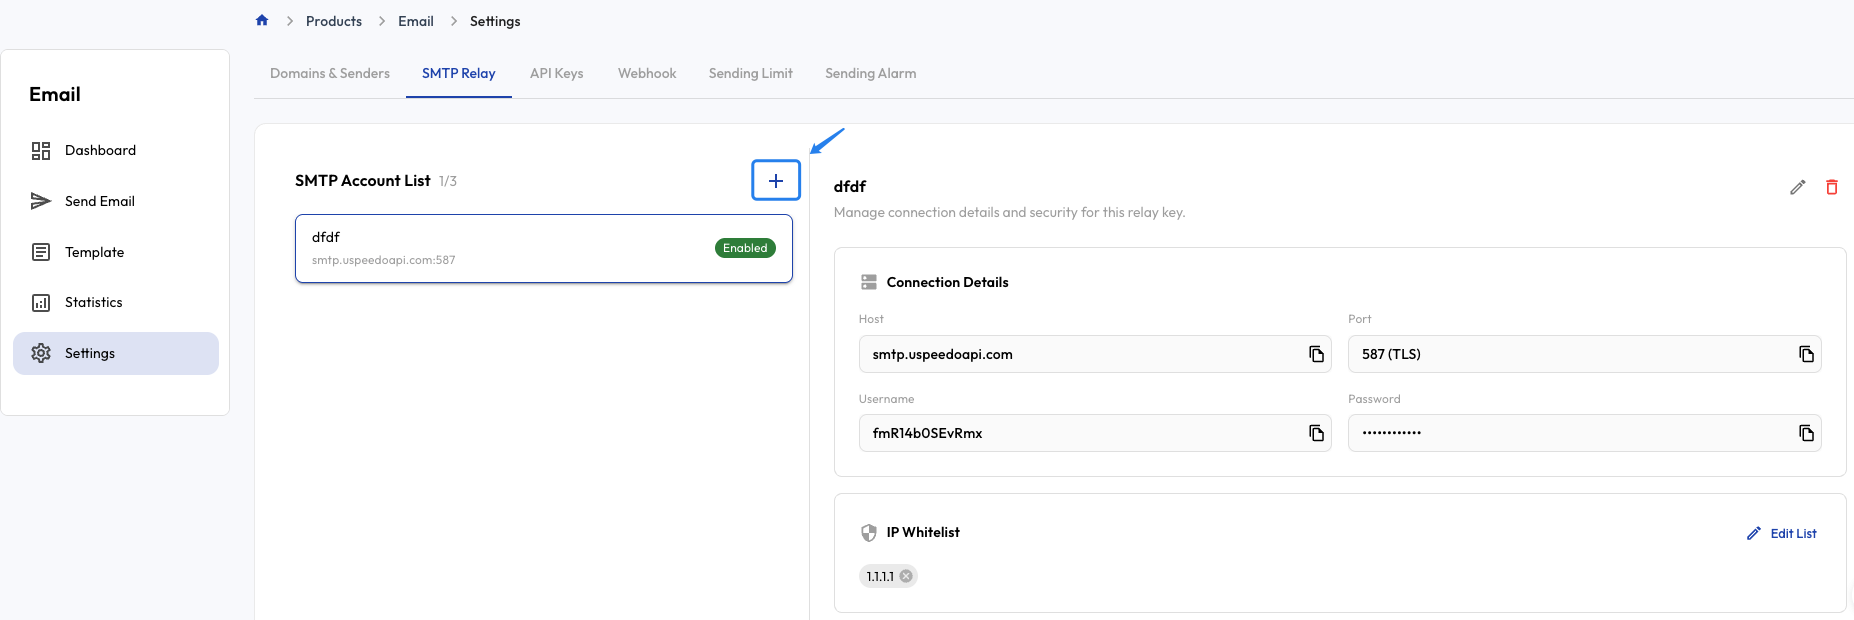Screen dimensions: 1854x620
Task: Copy the Port value 587 (TLS)
Action: (x=1805, y=354)
